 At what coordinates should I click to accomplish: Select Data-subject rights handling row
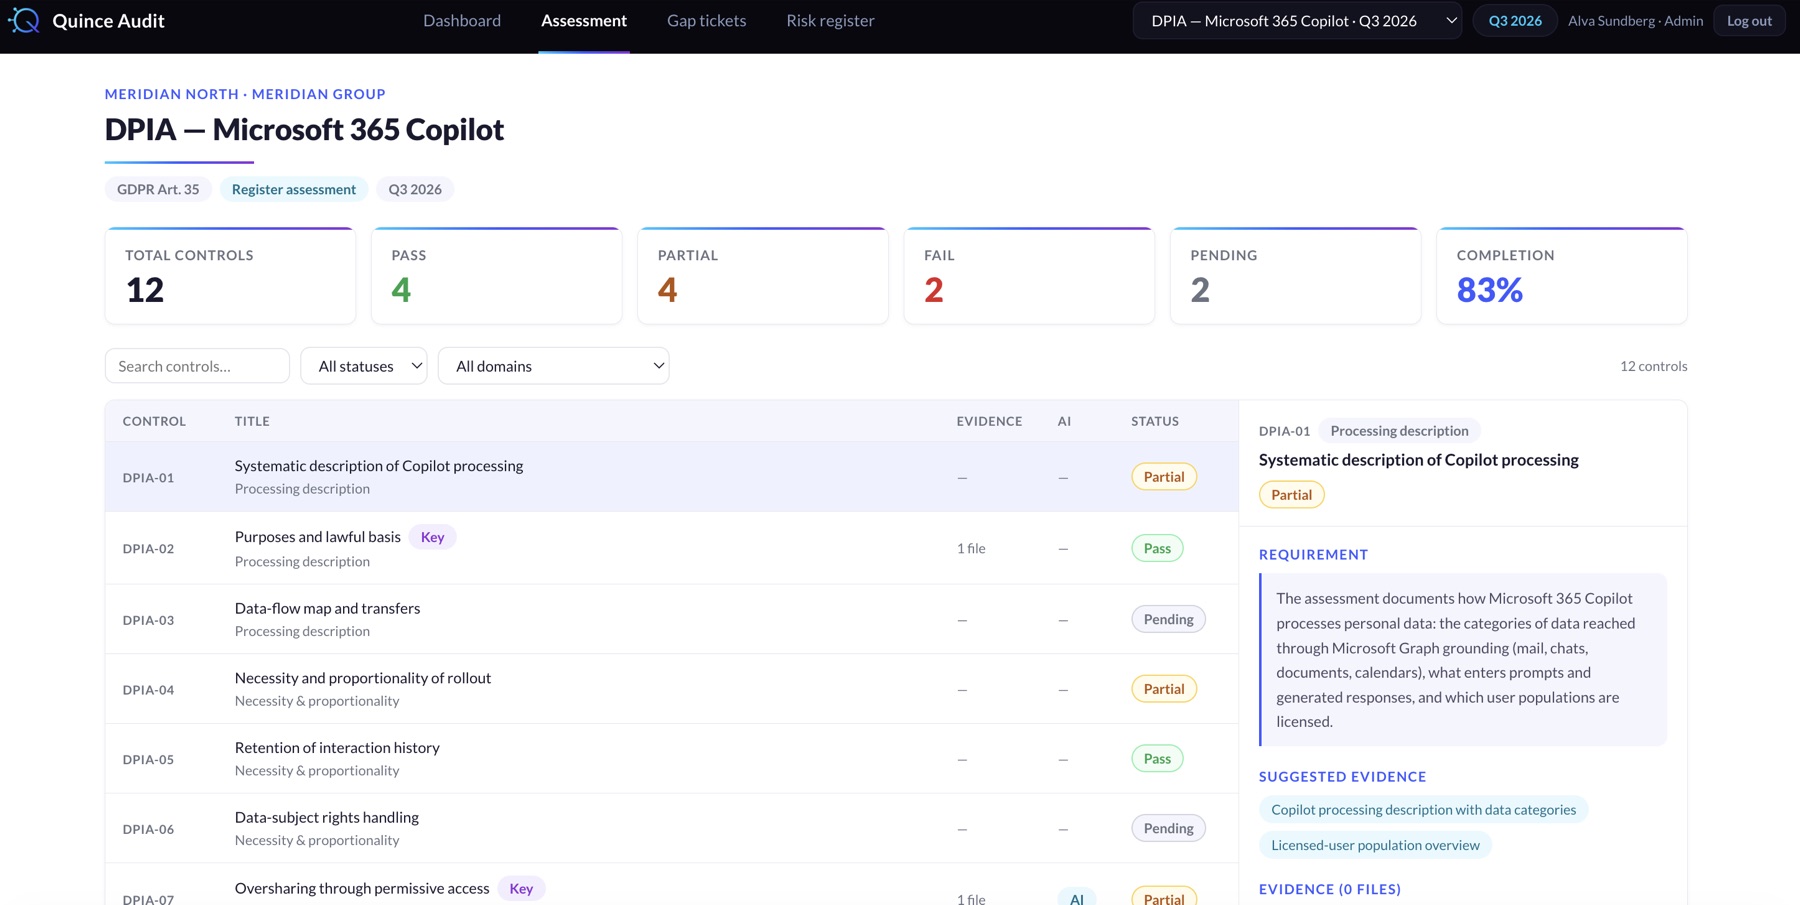tap(672, 828)
